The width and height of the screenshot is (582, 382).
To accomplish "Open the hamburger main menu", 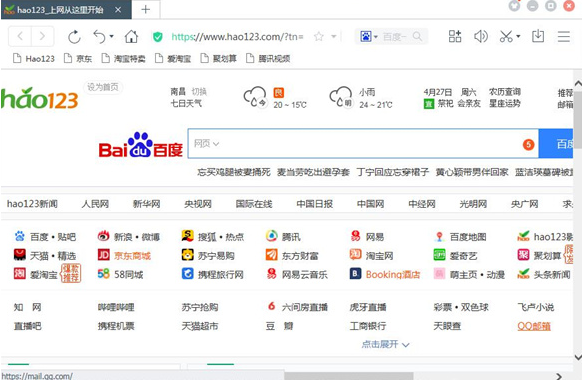I will [x=563, y=36].
